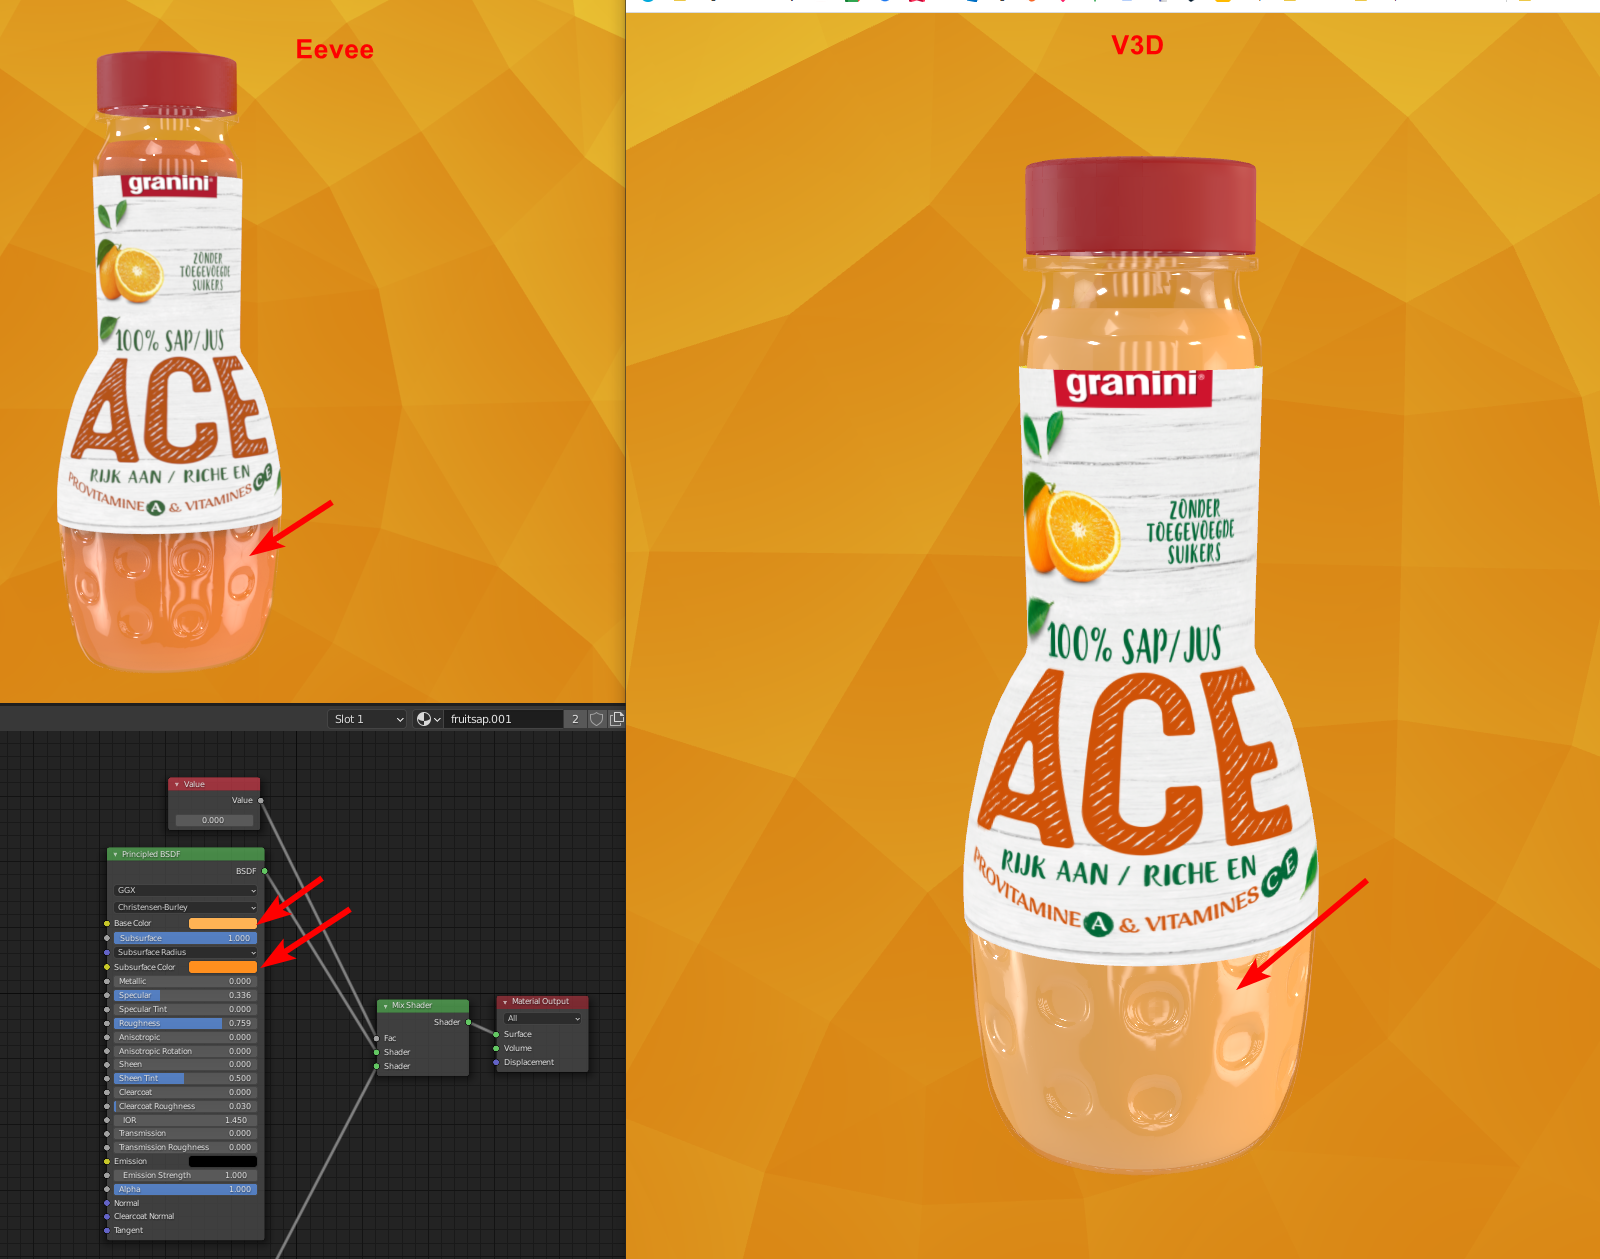Open the Slot 1 dropdown
This screenshot has height=1259, width=1600.
367,719
